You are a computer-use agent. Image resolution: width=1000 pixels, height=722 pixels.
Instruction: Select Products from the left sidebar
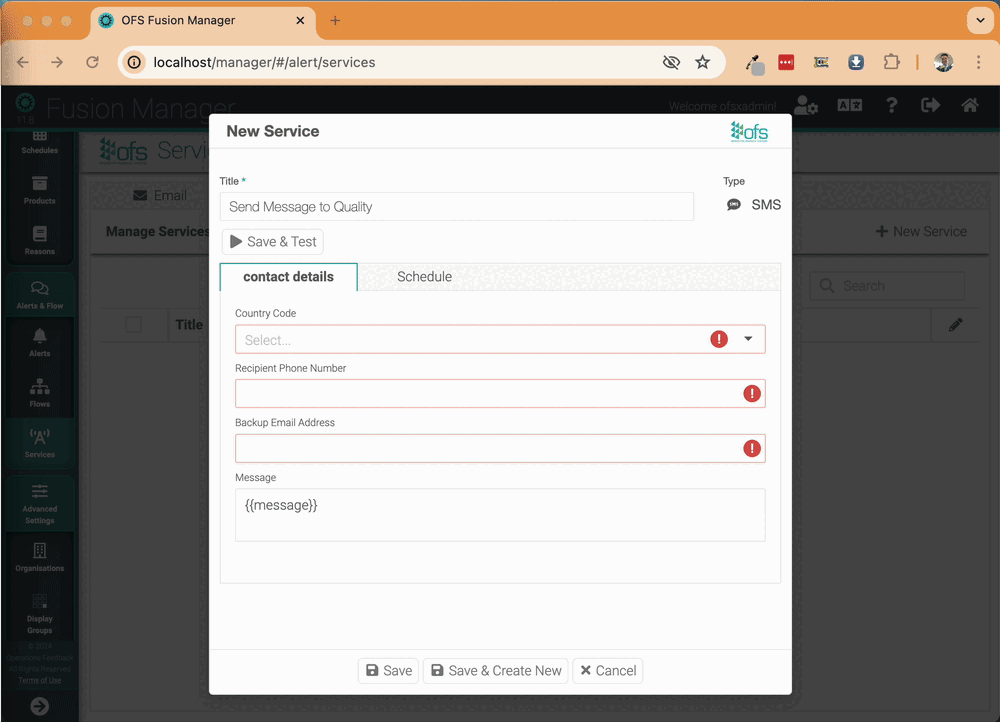click(39, 192)
